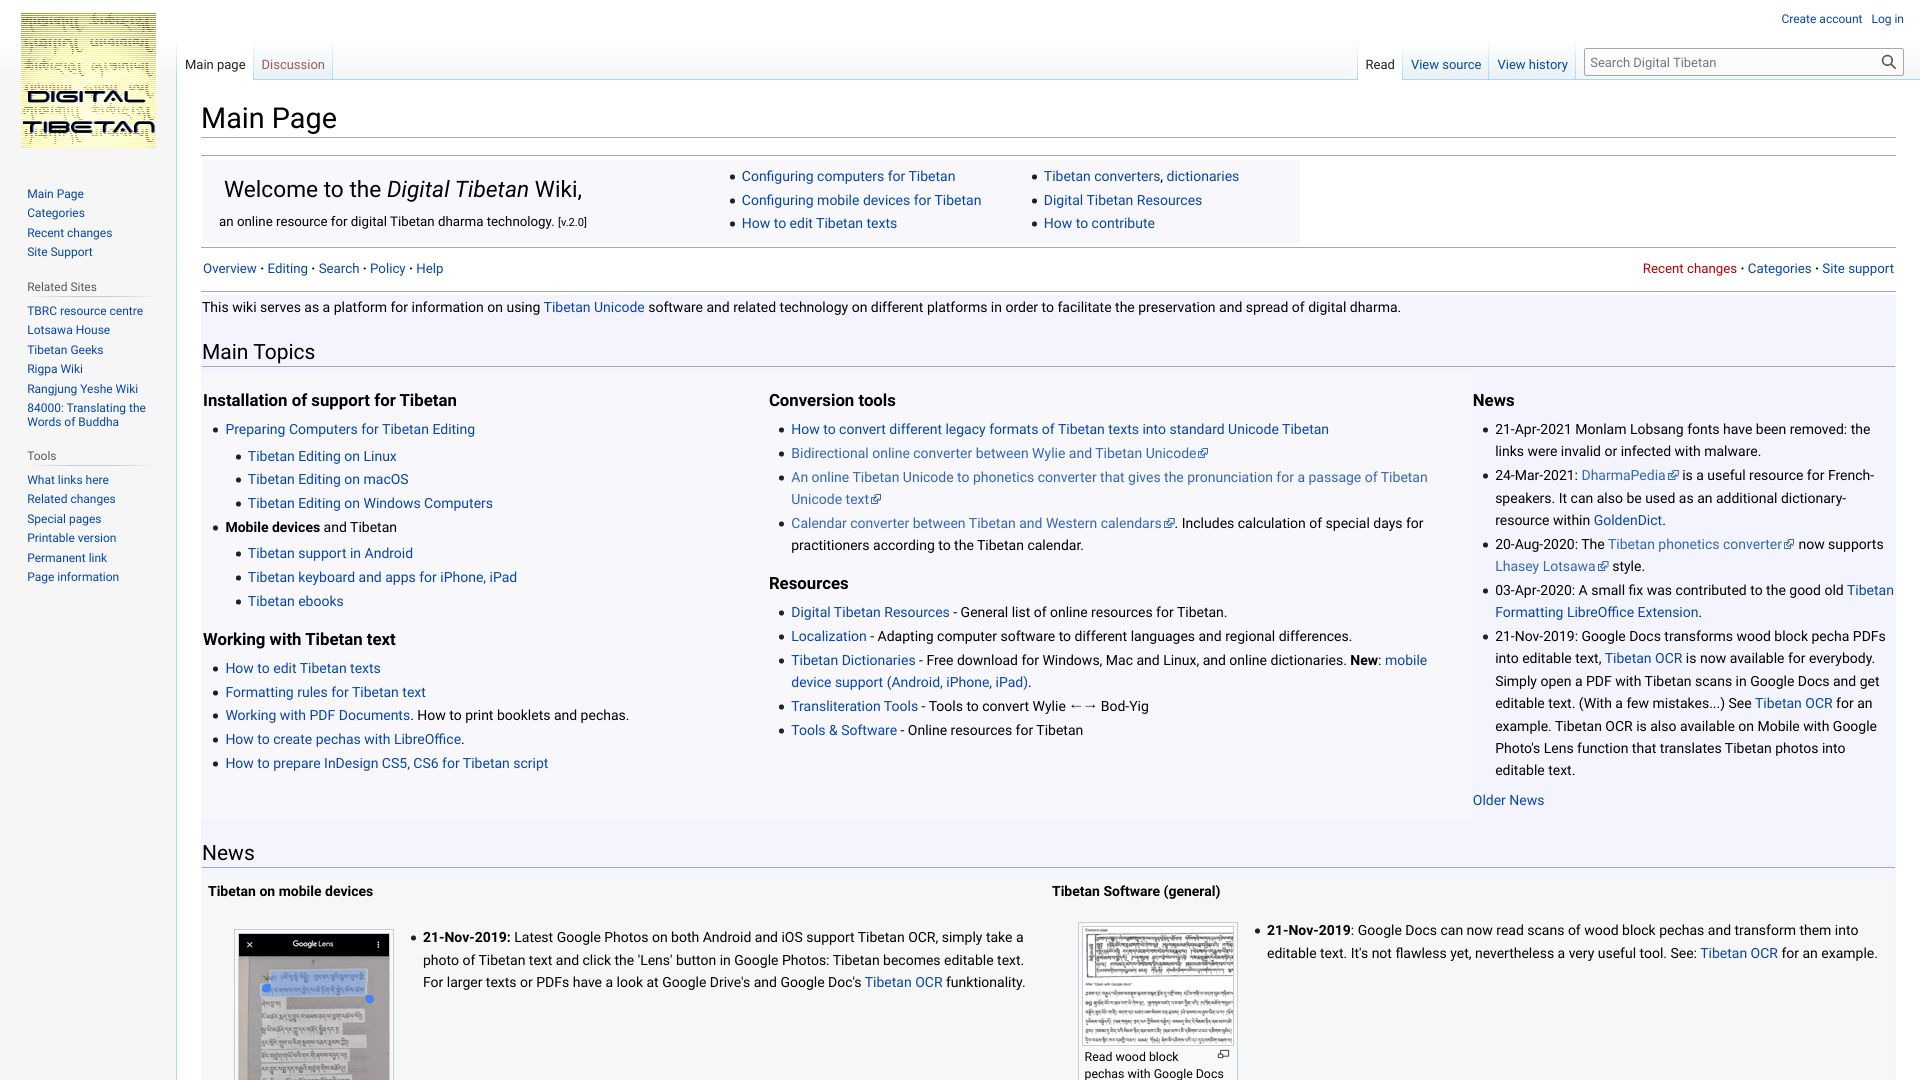Open Lhasey Lotsawa external link
The width and height of the screenshot is (1920, 1080).
coord(1551,566)
